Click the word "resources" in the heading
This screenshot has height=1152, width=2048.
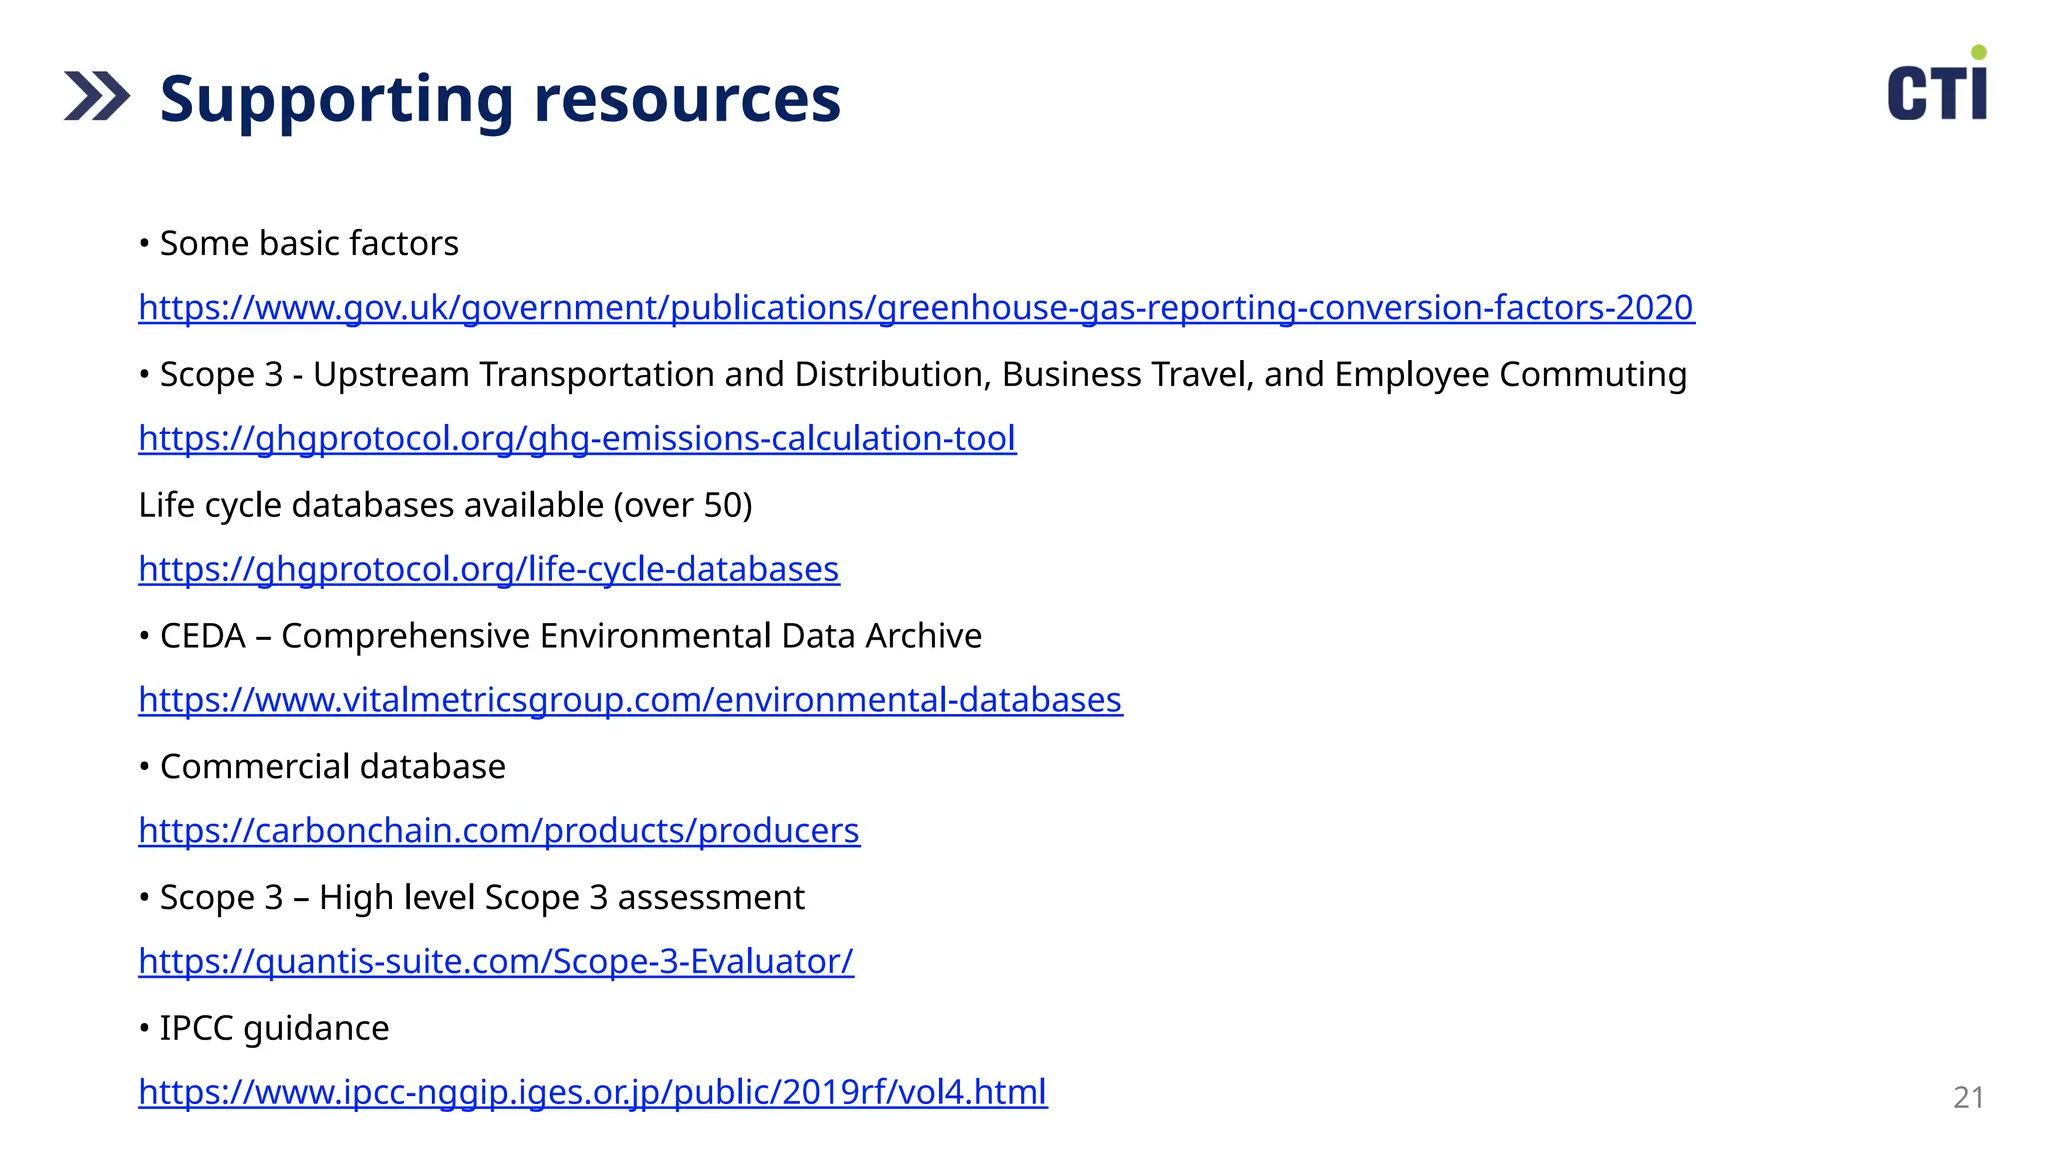(x=687, y=99)
